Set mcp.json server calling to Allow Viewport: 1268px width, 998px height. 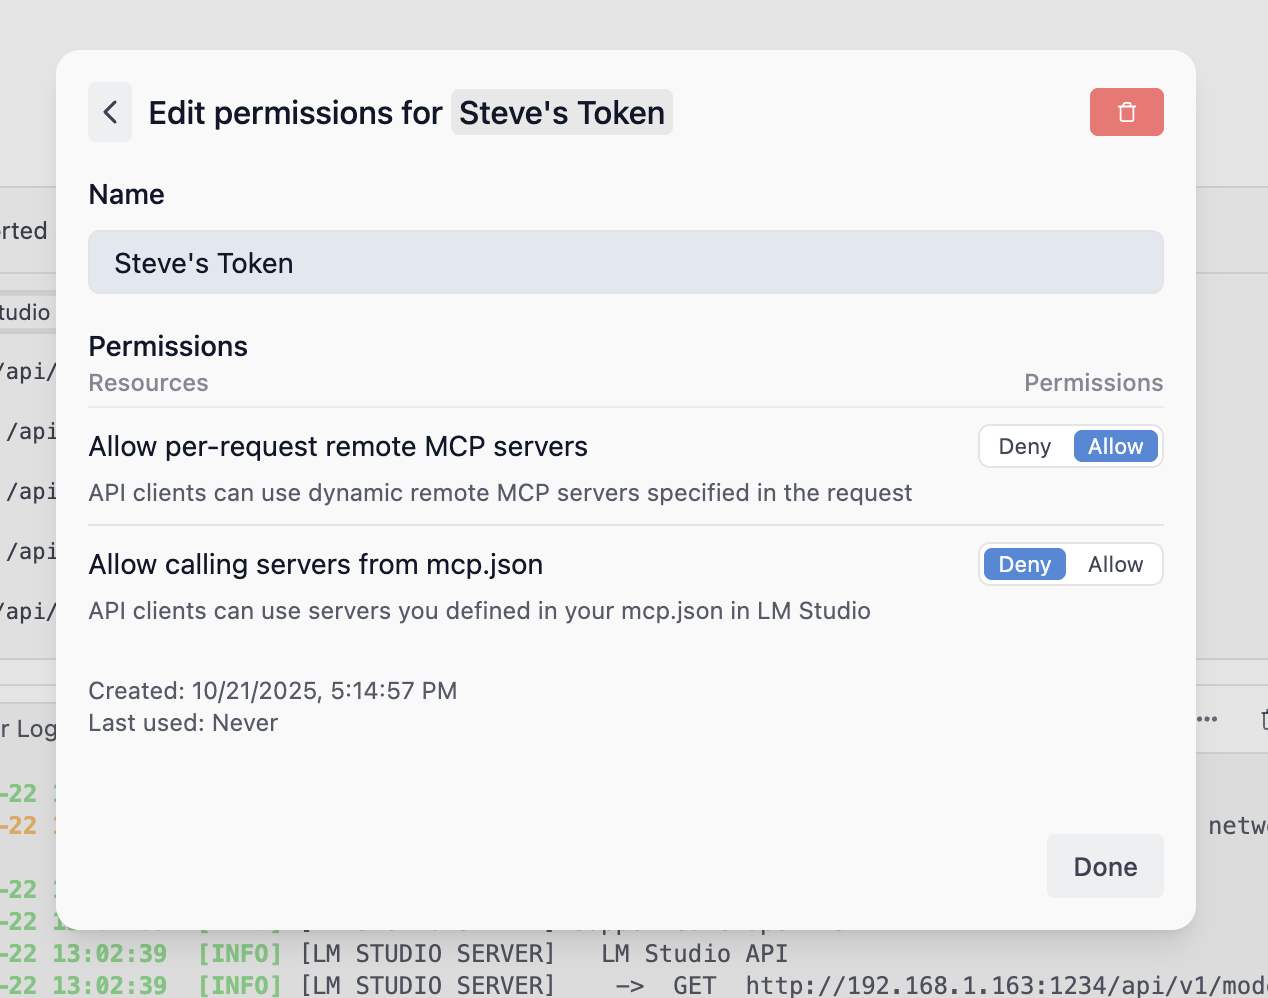click(x=1115, y=565)
